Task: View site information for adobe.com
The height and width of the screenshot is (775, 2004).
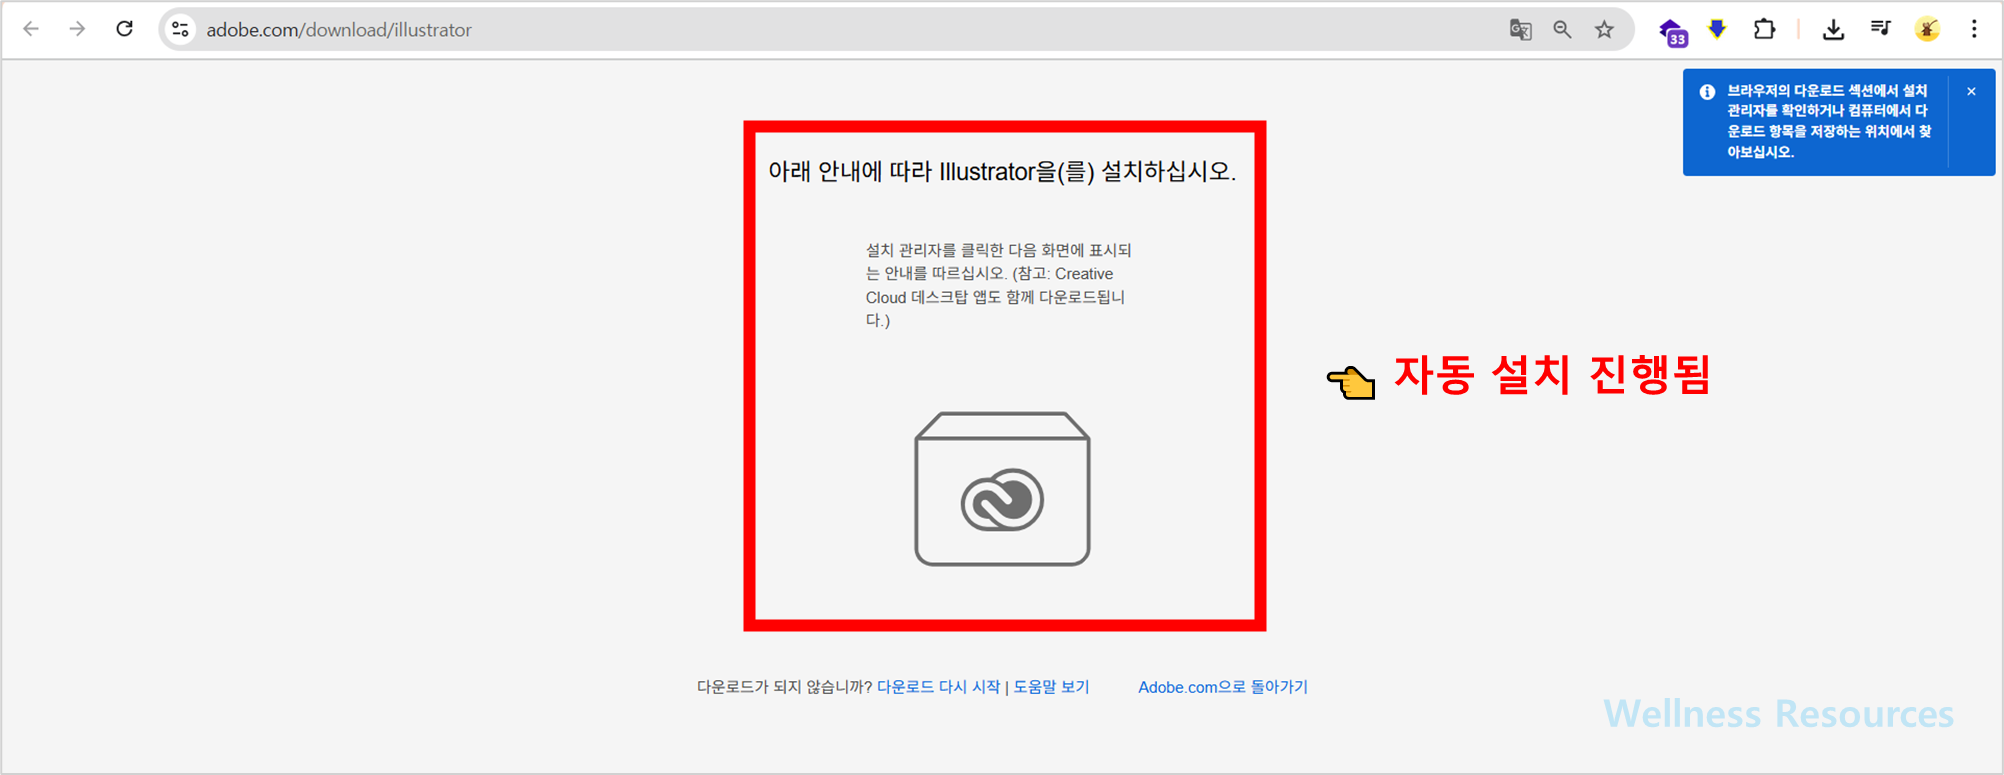Action: 180,29
